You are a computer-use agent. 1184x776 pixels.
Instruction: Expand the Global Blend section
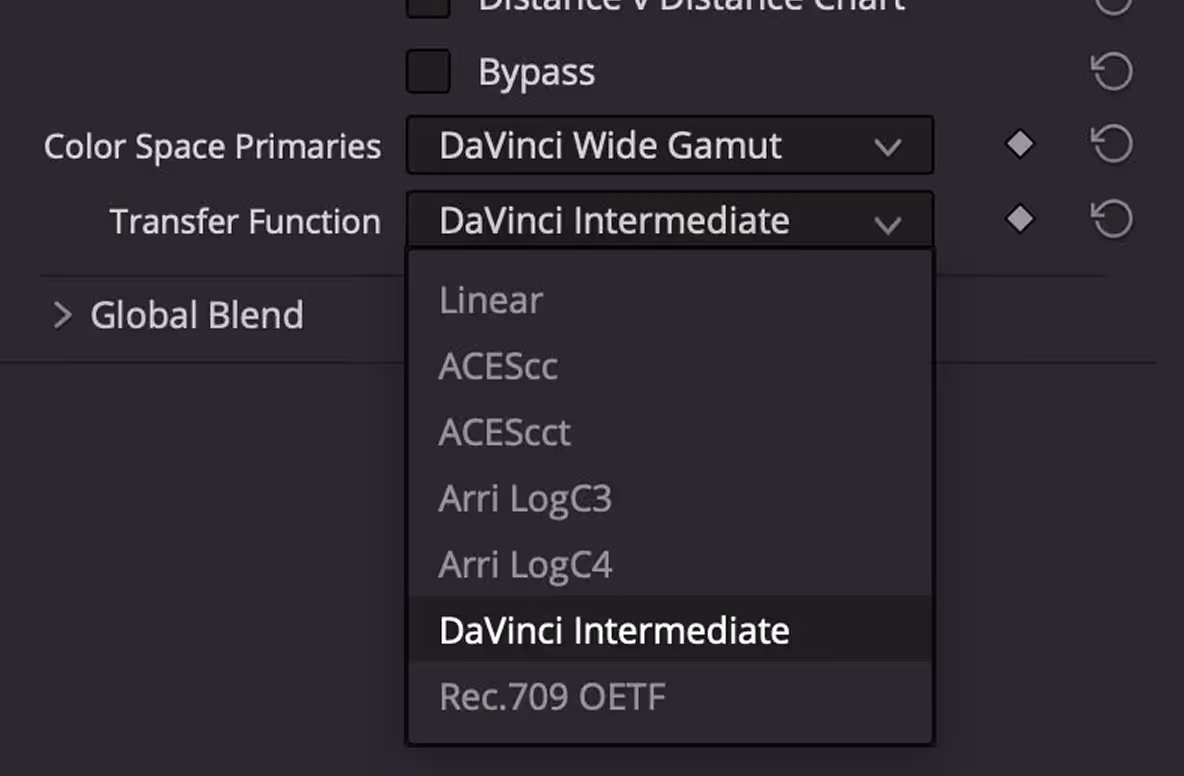pyautogui.click(x=63, y=316)
